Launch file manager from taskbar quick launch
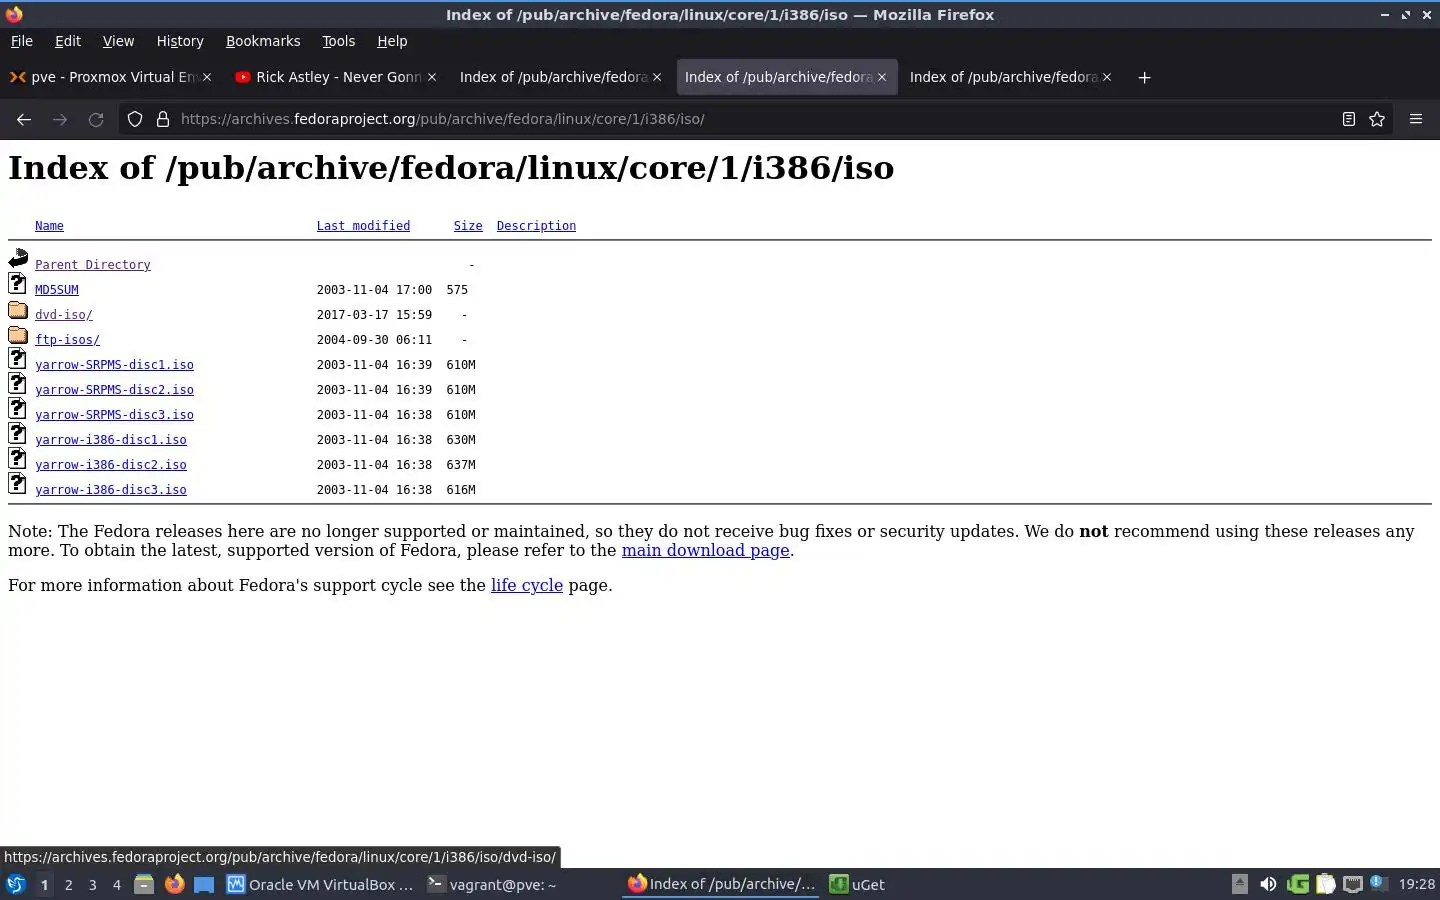Viewport: 1440px width, 900px height. [144, 884]
